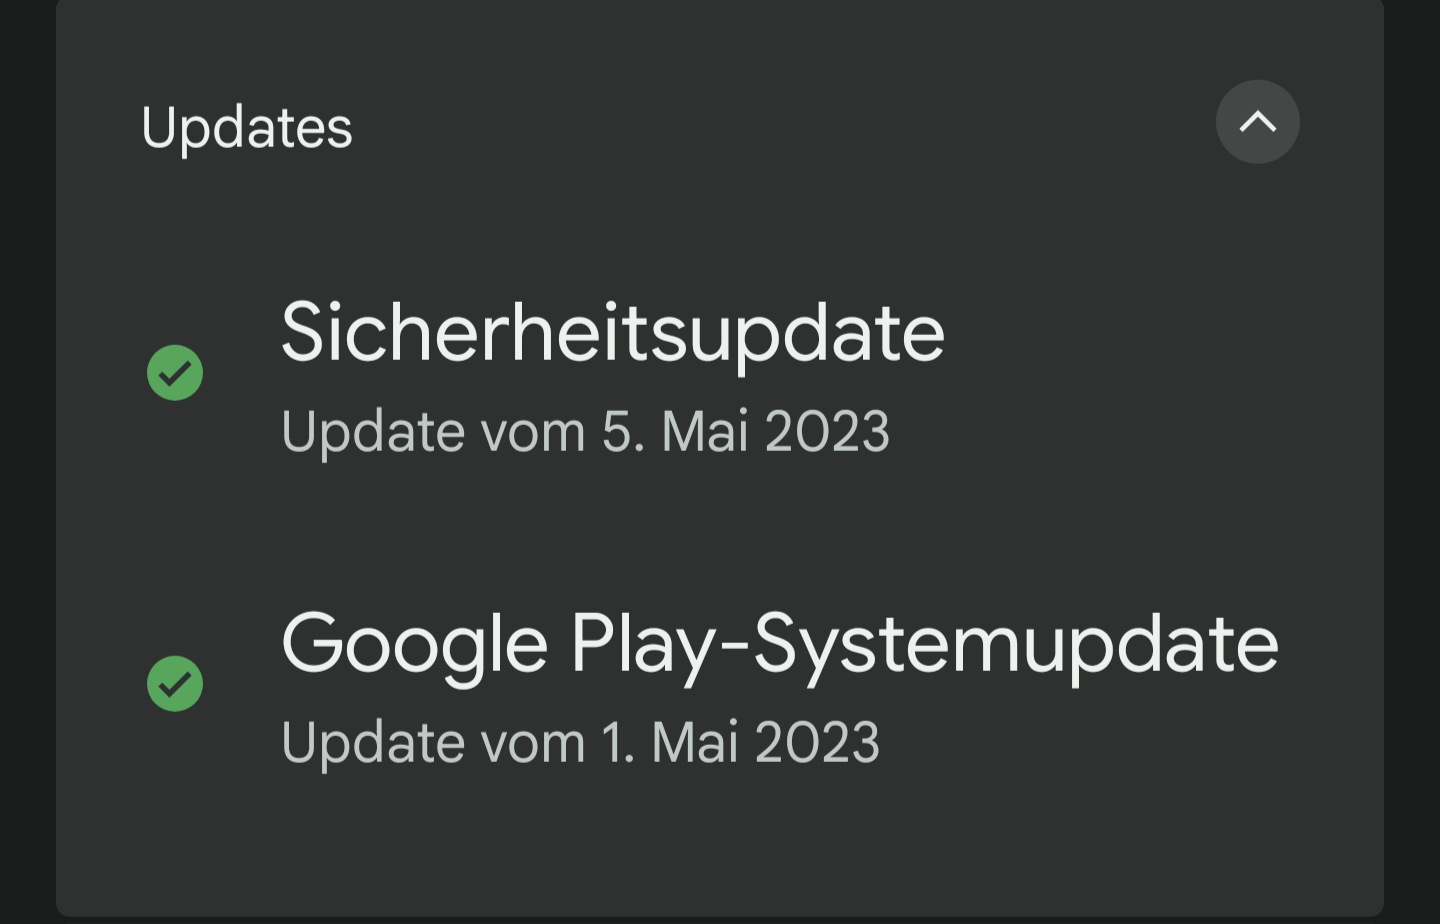This screenshot has height=924, width=1440.
Task: Click the green checkmark beside Sicherheitsupdate
Action: point(175,373)
